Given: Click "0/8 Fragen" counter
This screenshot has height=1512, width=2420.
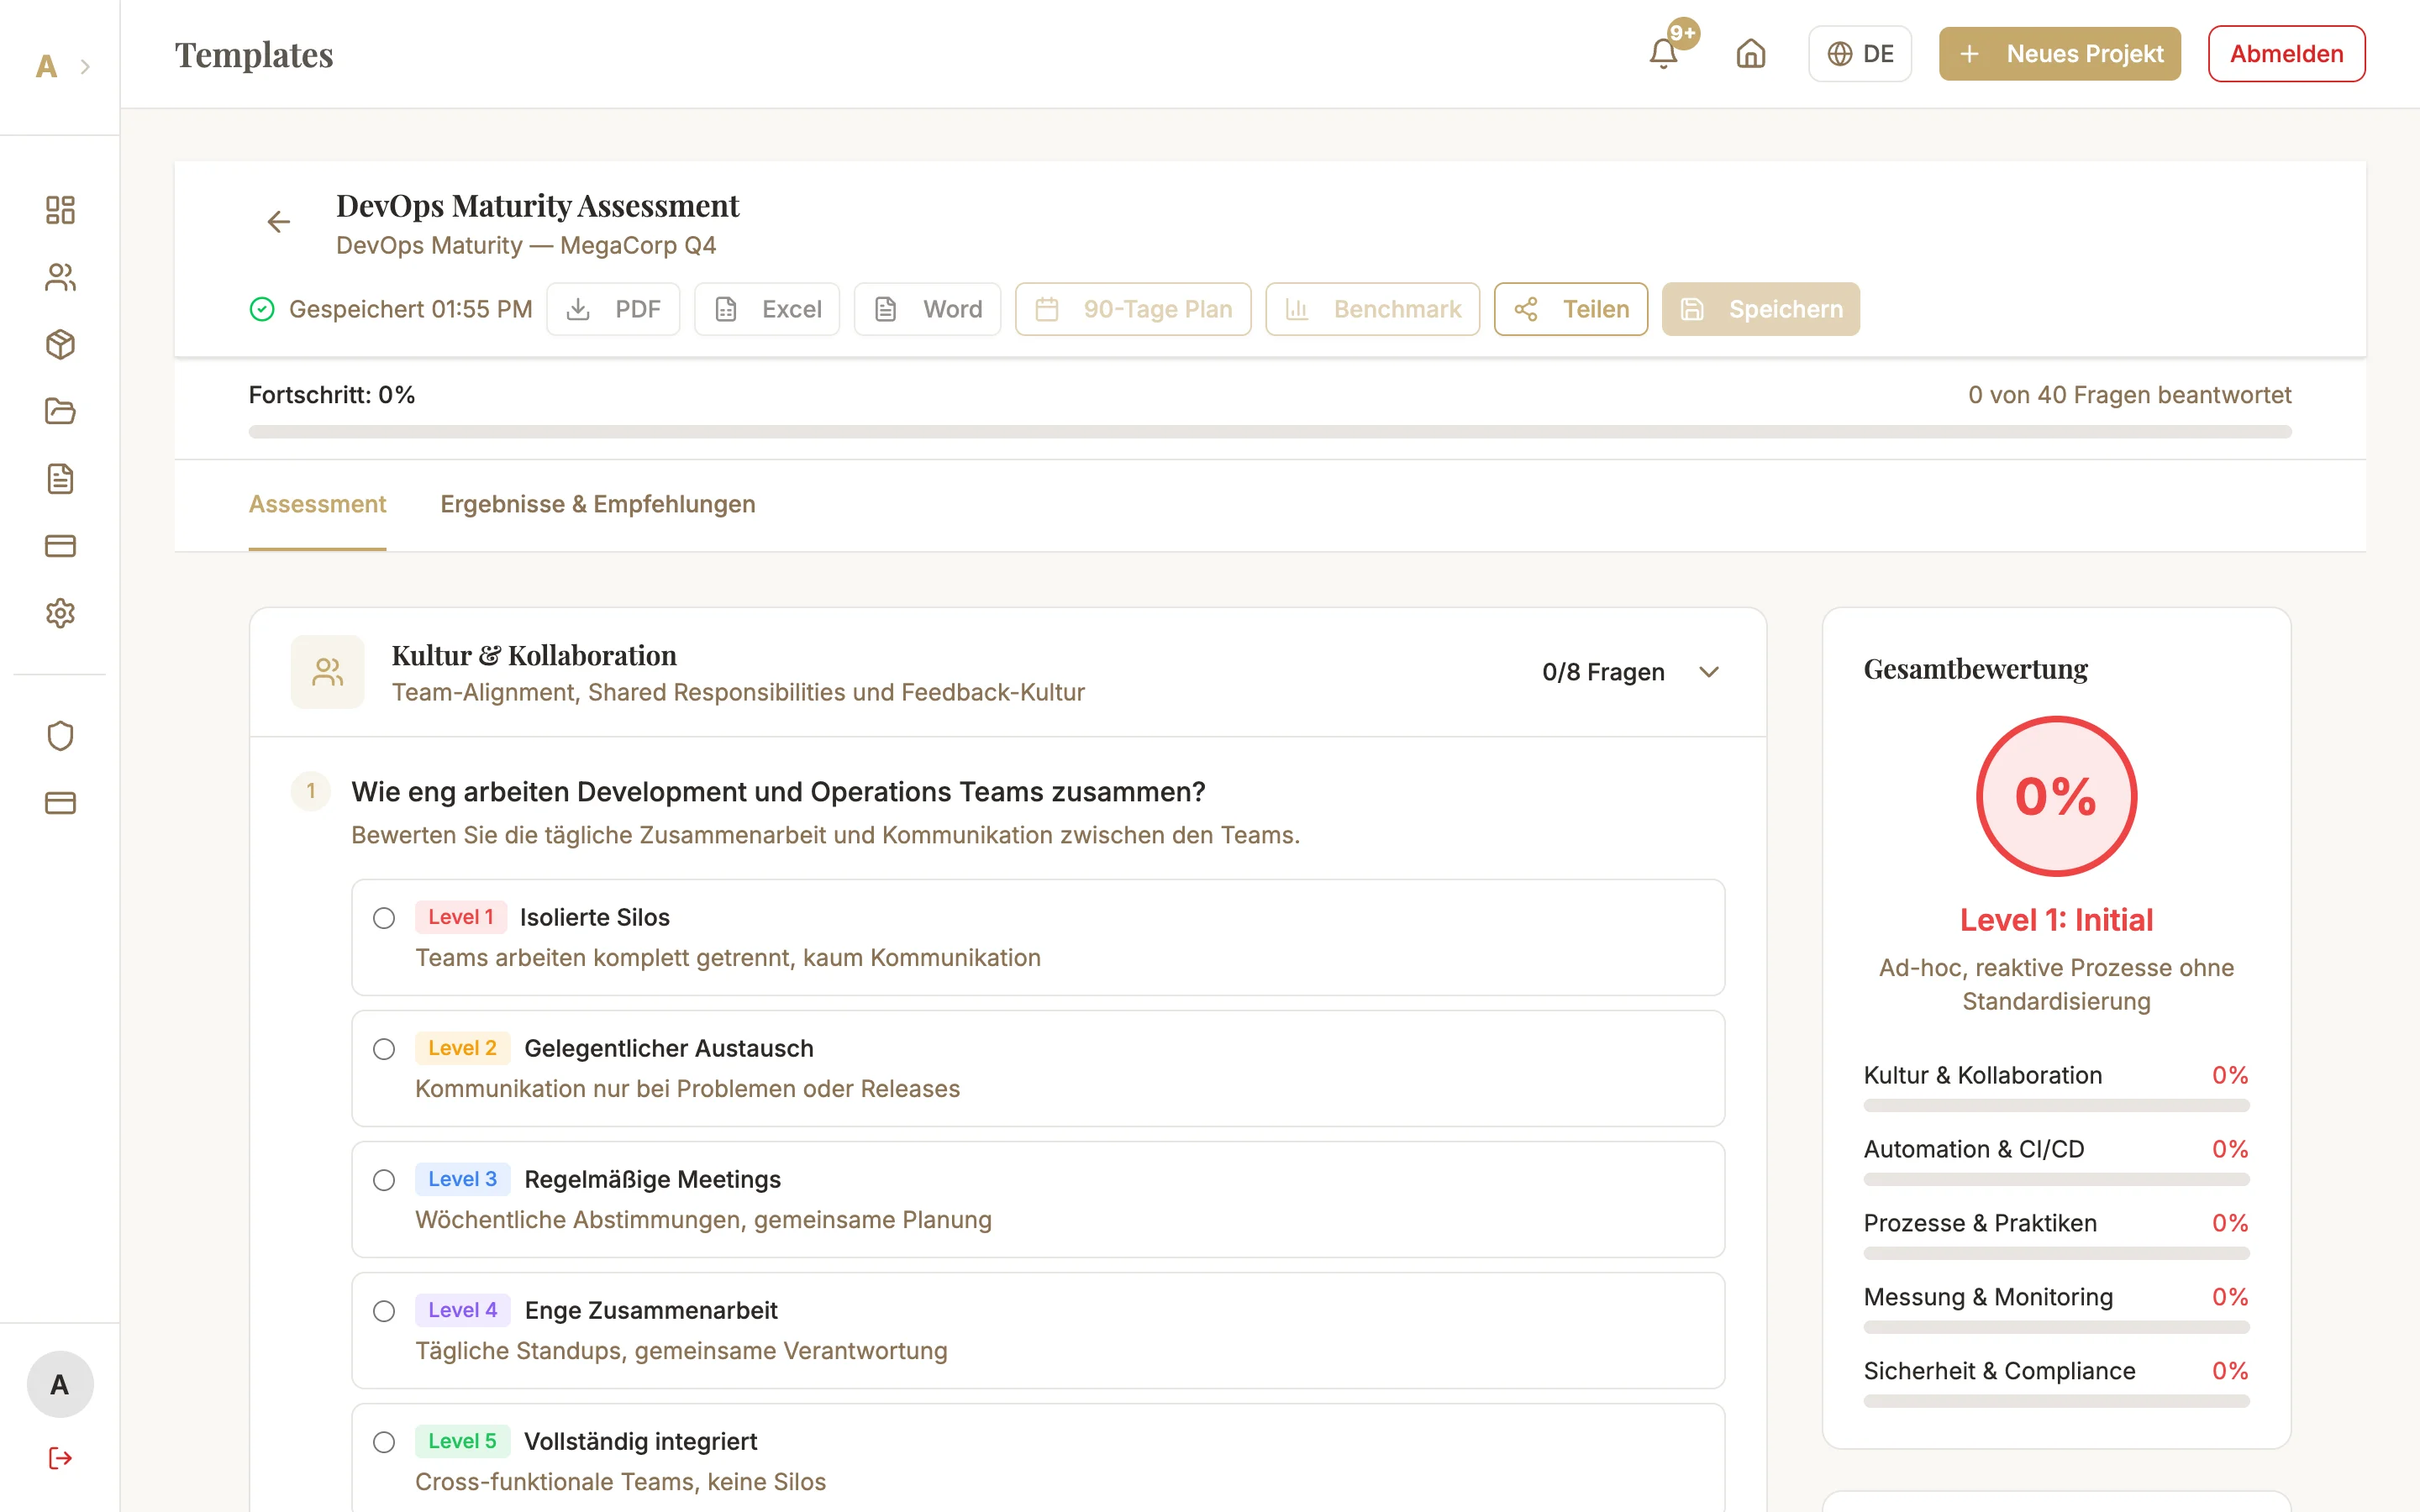Looking at the screenshot, I should (1603, 672).
